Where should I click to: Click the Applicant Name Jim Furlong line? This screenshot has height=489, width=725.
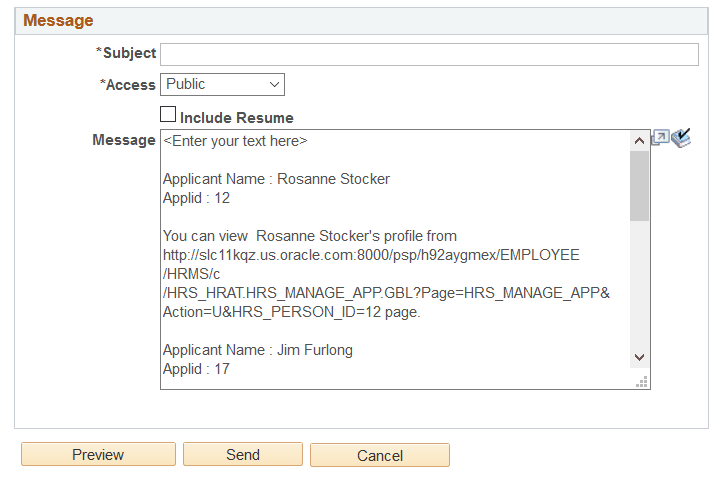tap(258, 350)
